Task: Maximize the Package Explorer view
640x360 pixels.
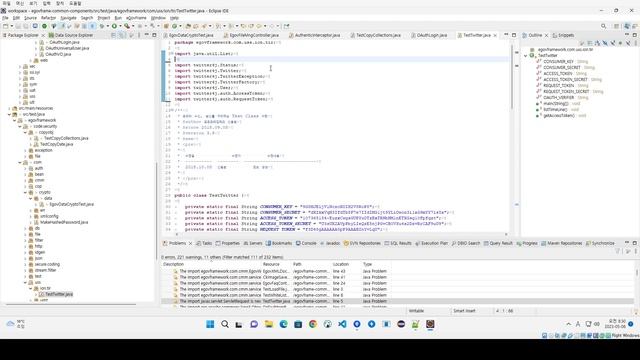Action: click(x=154, y=35)
